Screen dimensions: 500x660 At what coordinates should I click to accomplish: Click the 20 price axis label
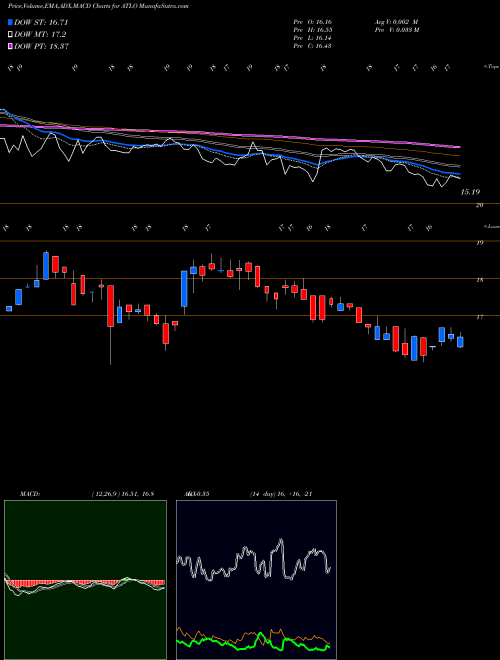pyautogui.click(x=479, y=205)
